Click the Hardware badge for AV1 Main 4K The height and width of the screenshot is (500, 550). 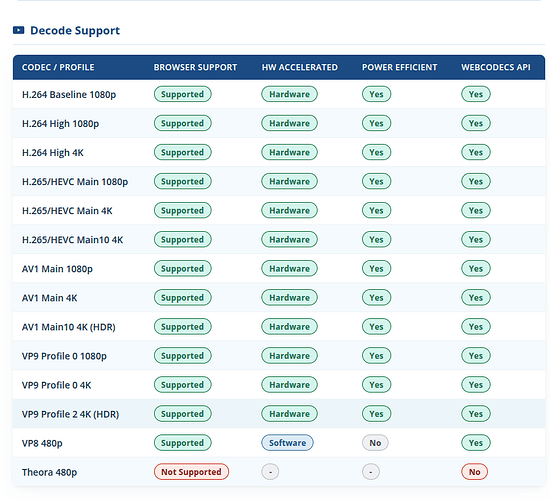click(289, 298)
